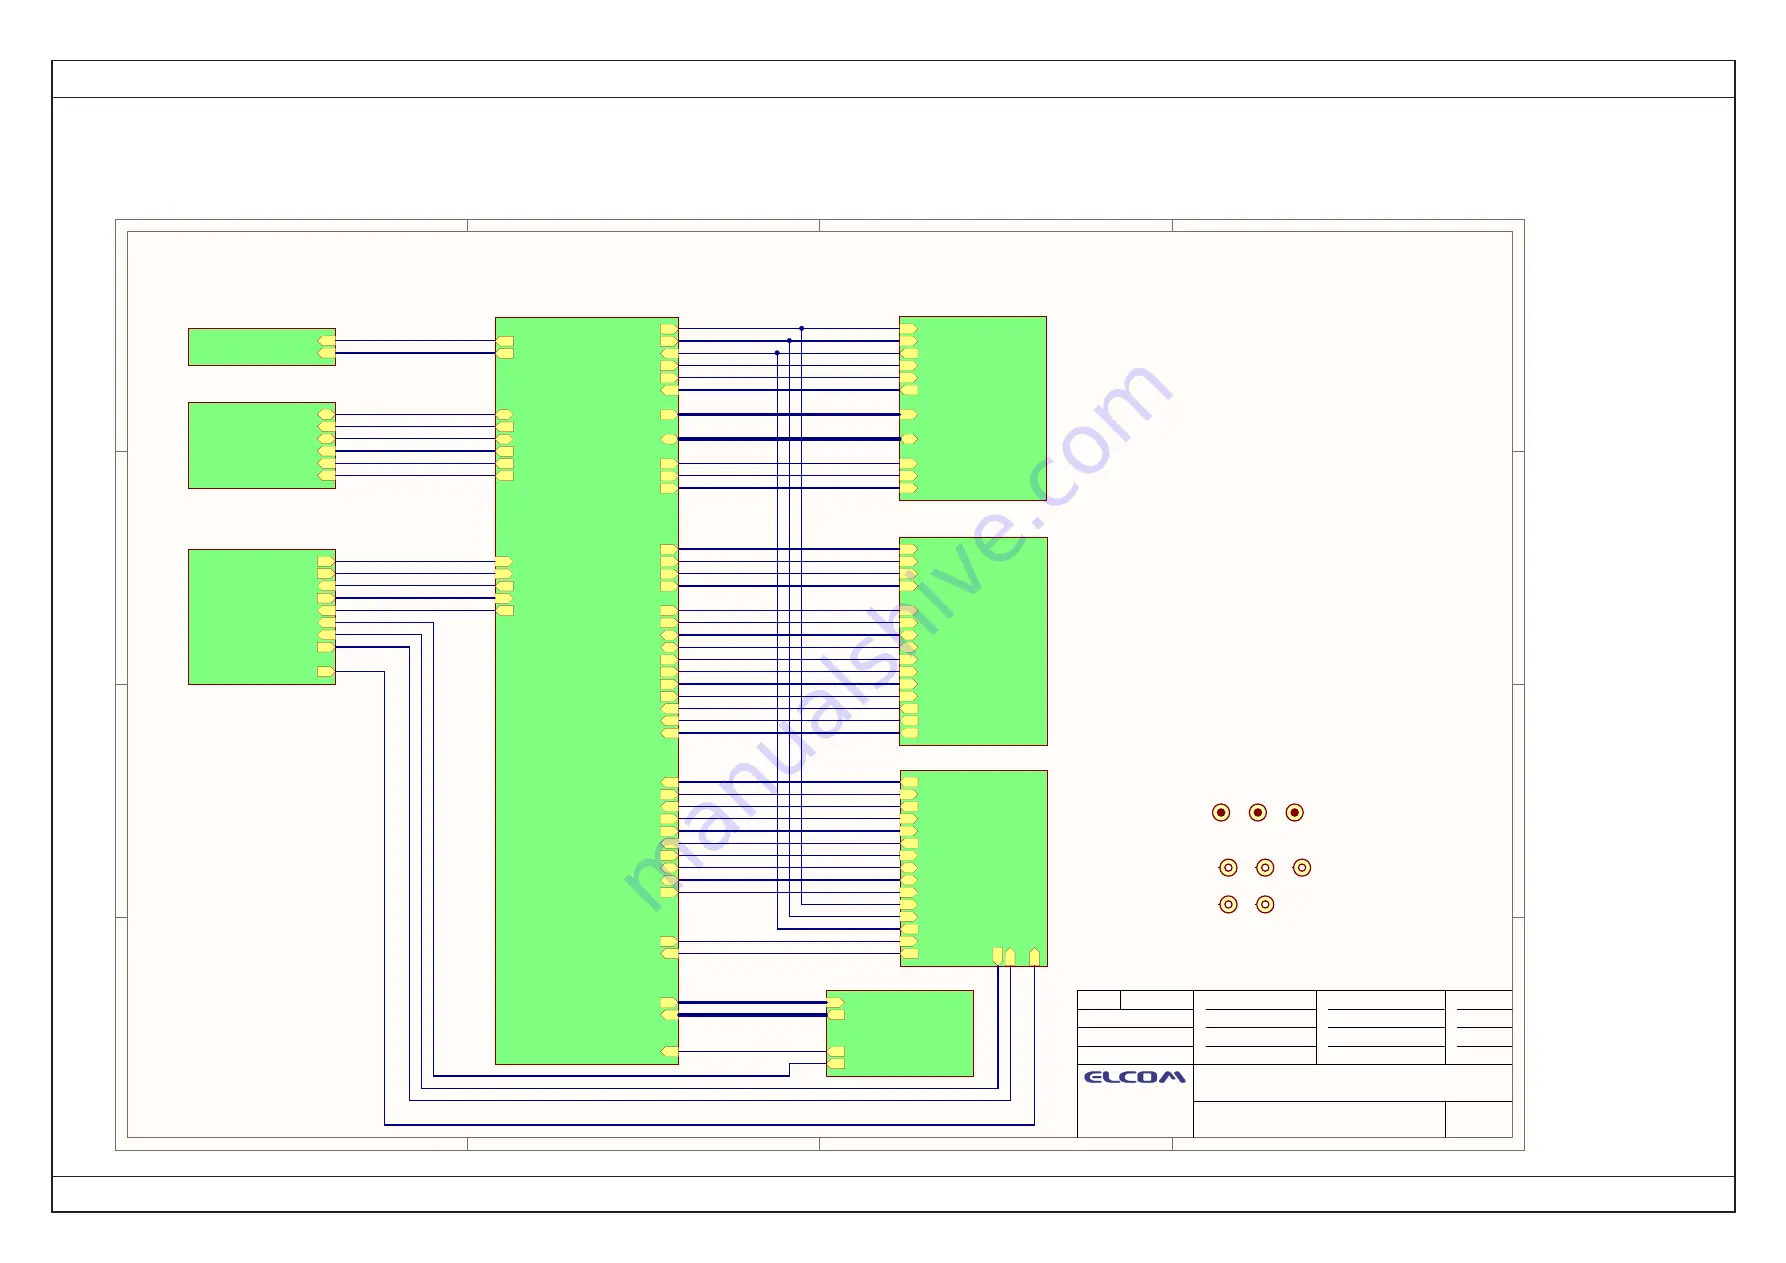Select the small two-port green block at upper left

coord(262,347)
